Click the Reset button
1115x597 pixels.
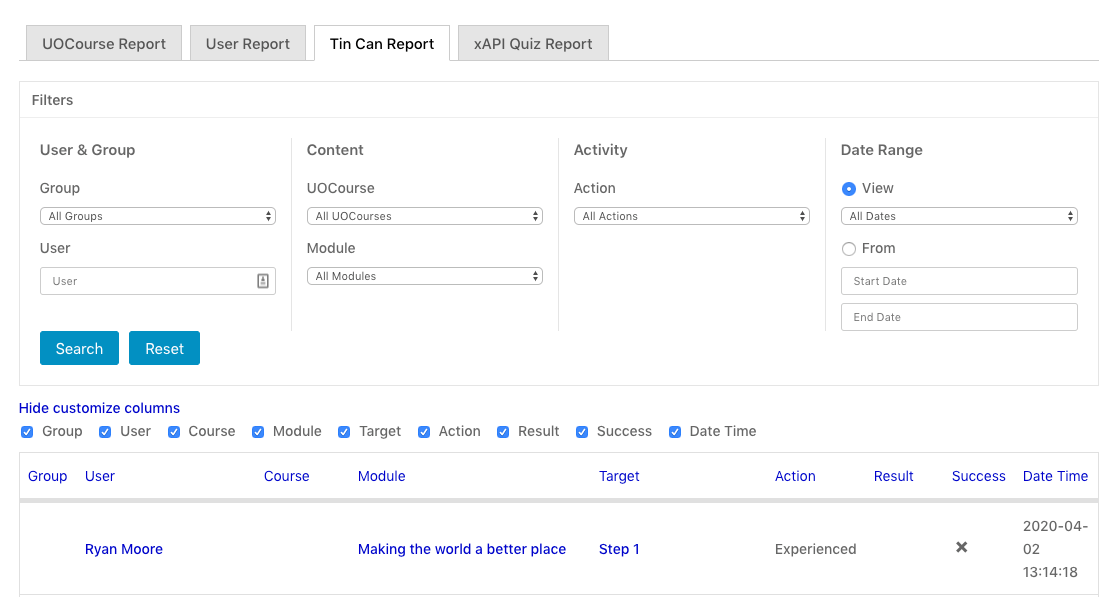click(164, 349)
